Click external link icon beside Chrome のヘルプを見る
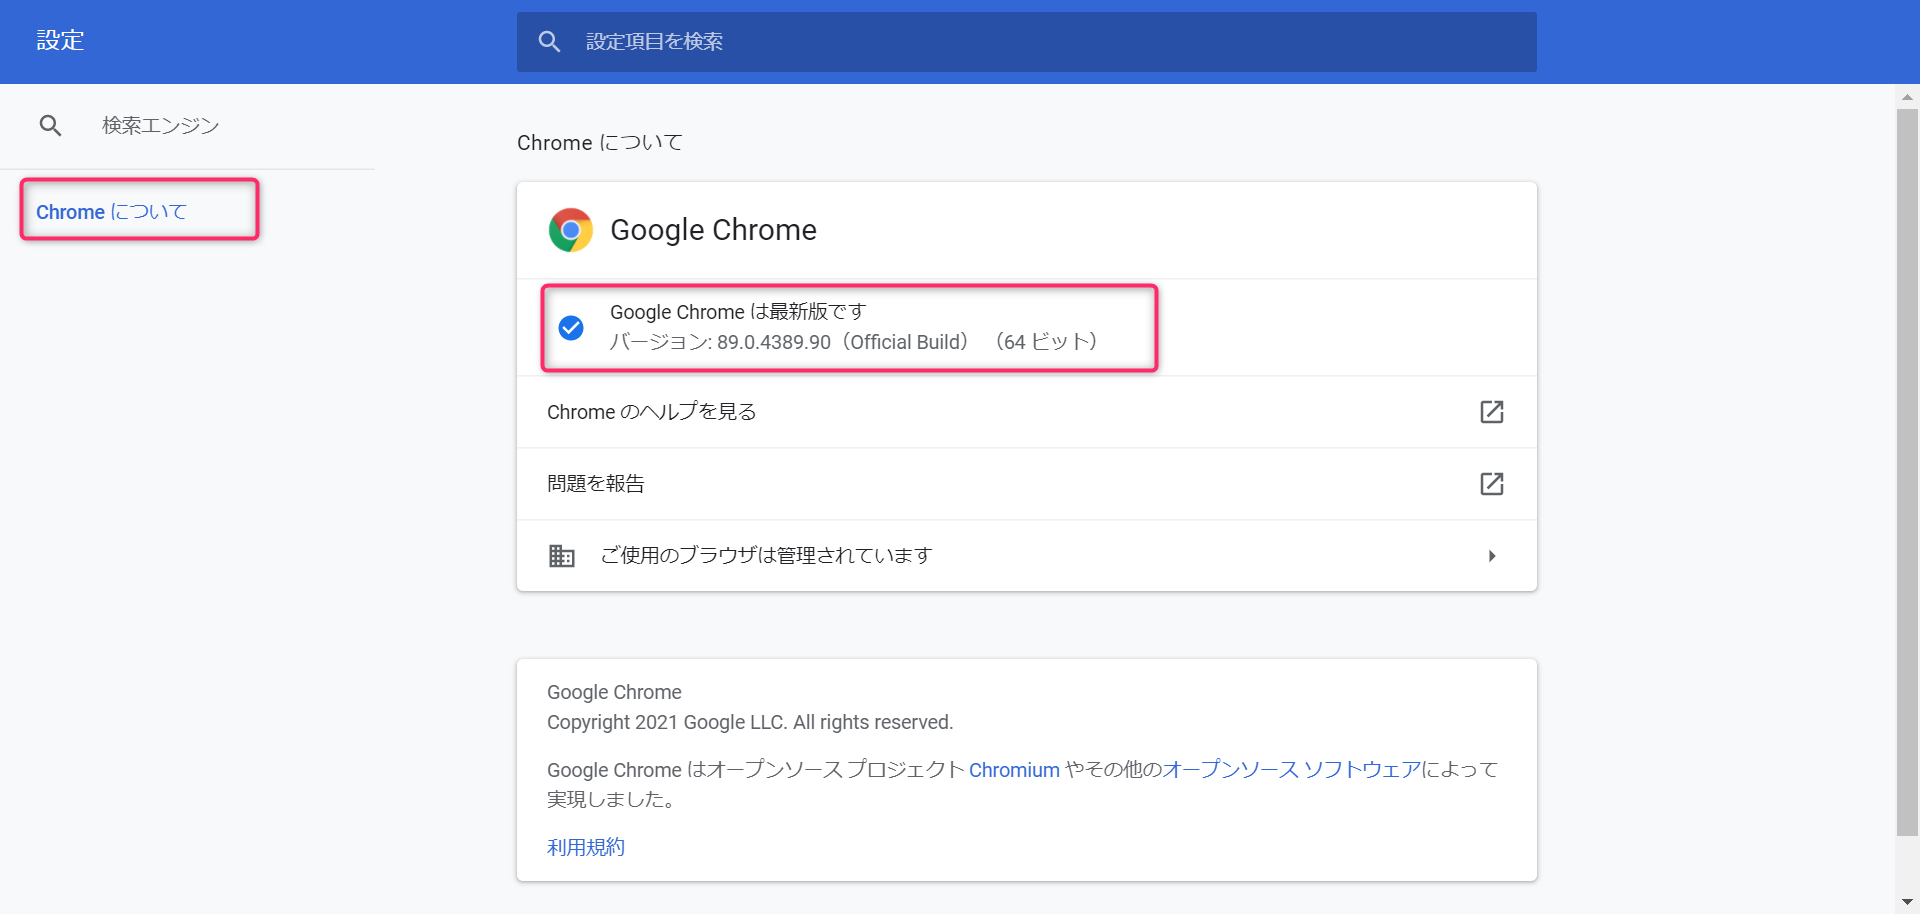Viewport: 1920px width, 914px height. point(1491,412)
